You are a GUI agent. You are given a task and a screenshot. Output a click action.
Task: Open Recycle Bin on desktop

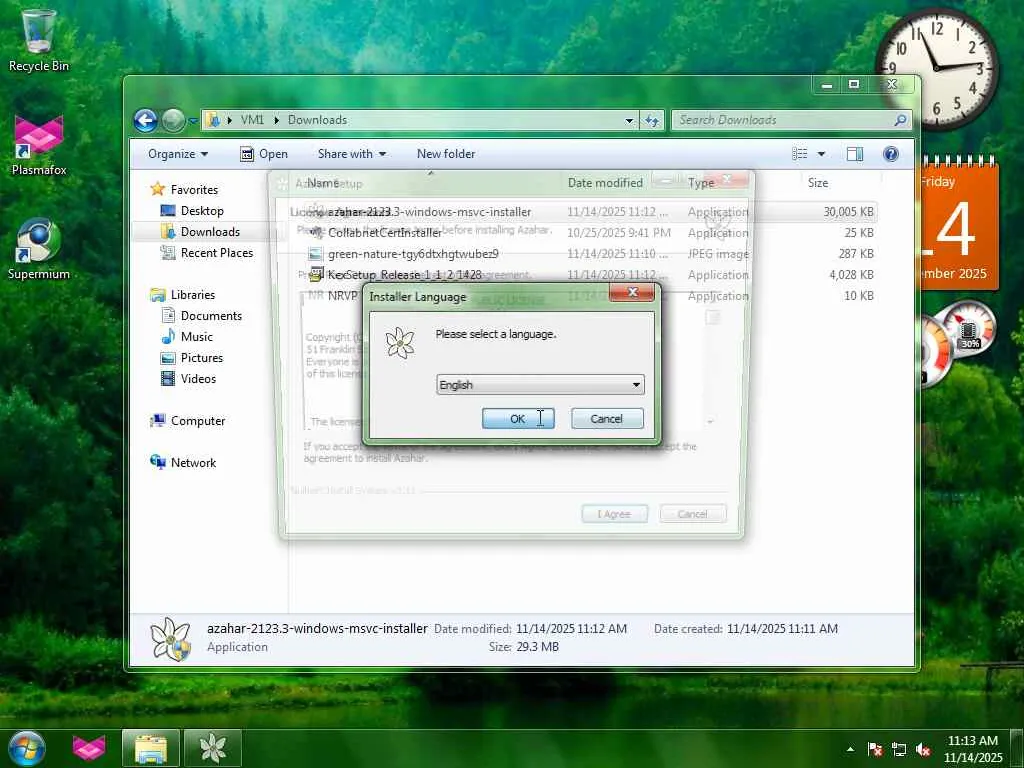pyautogui.click(x=39, y=40)
